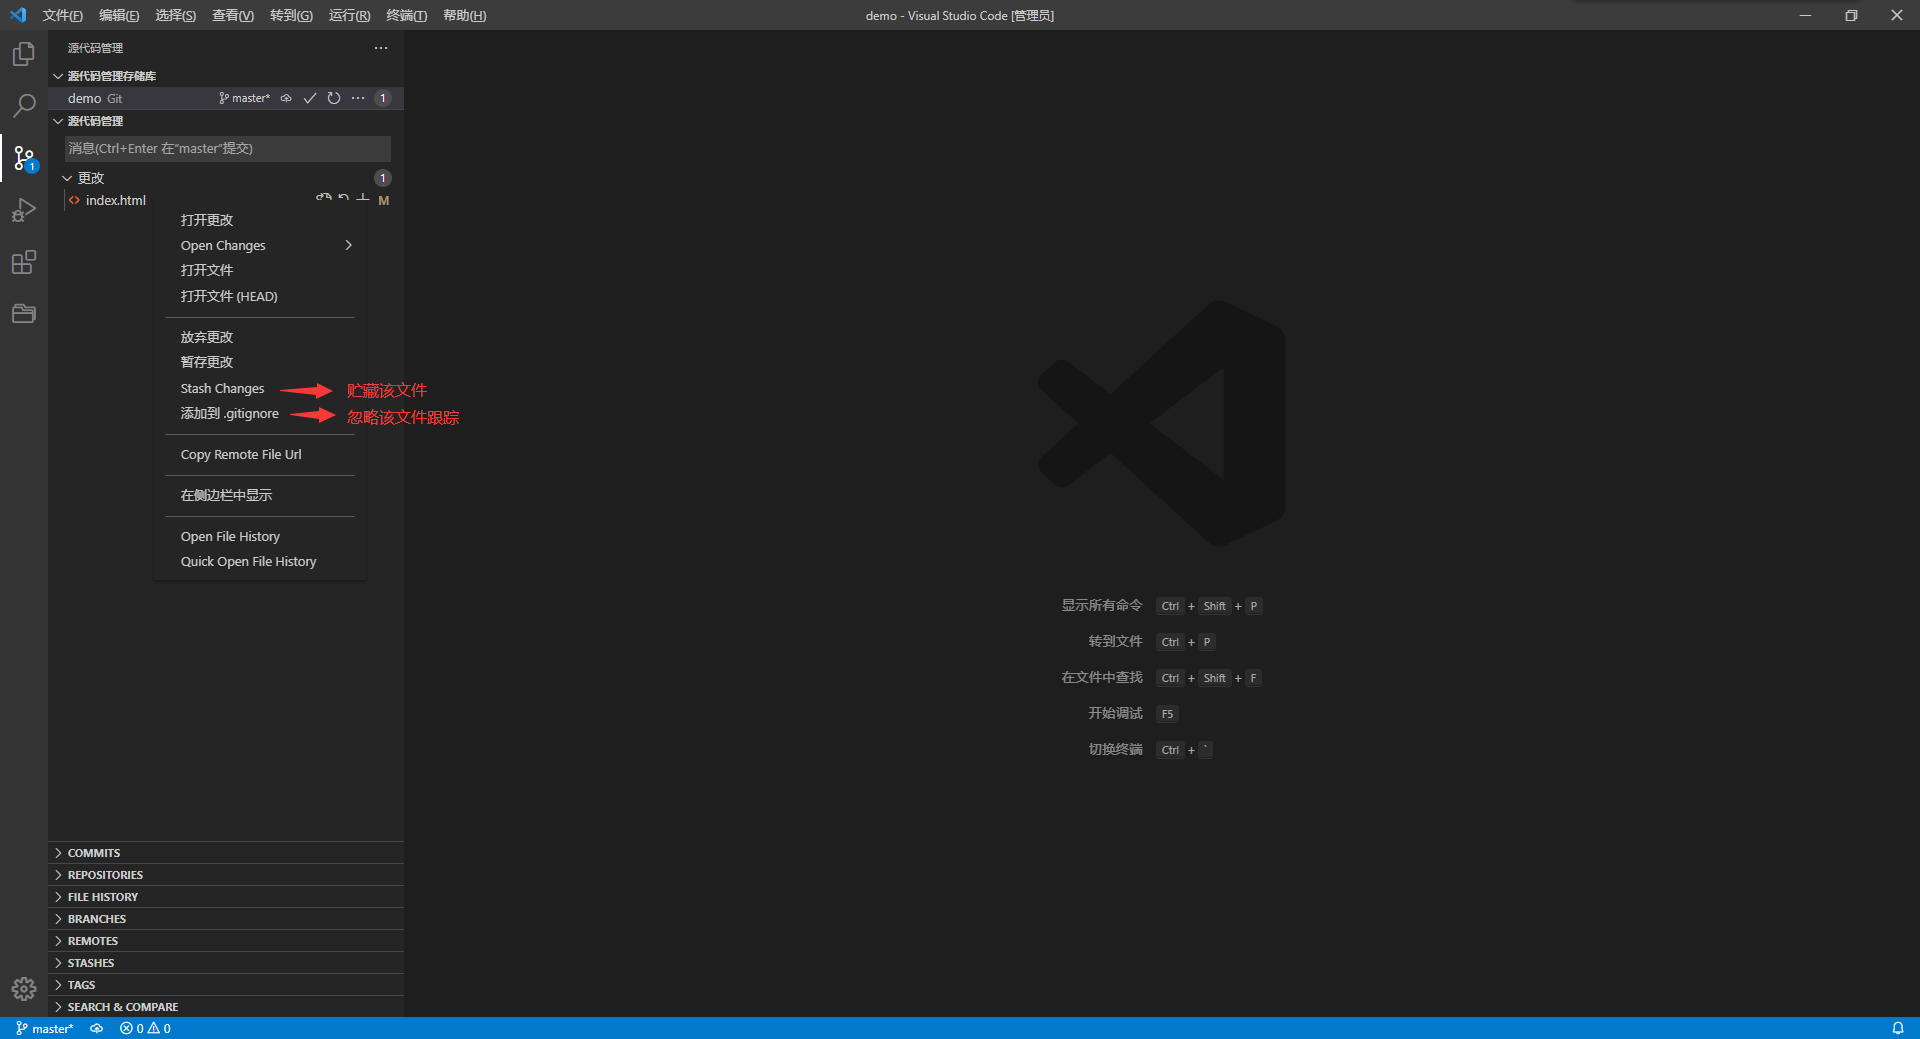This screenshot has height=1039, width=1920.
Task: Open the Source Control view icon
Action: 24,158
